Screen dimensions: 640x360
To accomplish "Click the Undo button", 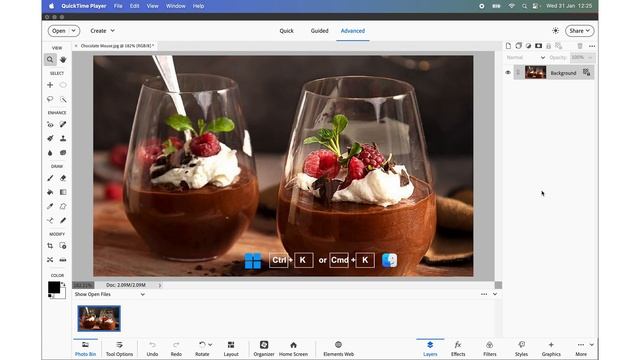I will 152,349.
